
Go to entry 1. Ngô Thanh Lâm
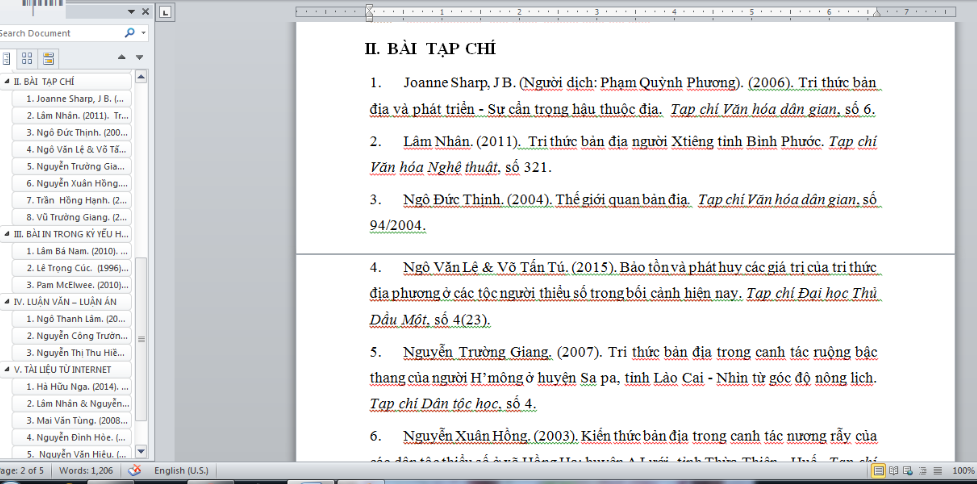72,319
